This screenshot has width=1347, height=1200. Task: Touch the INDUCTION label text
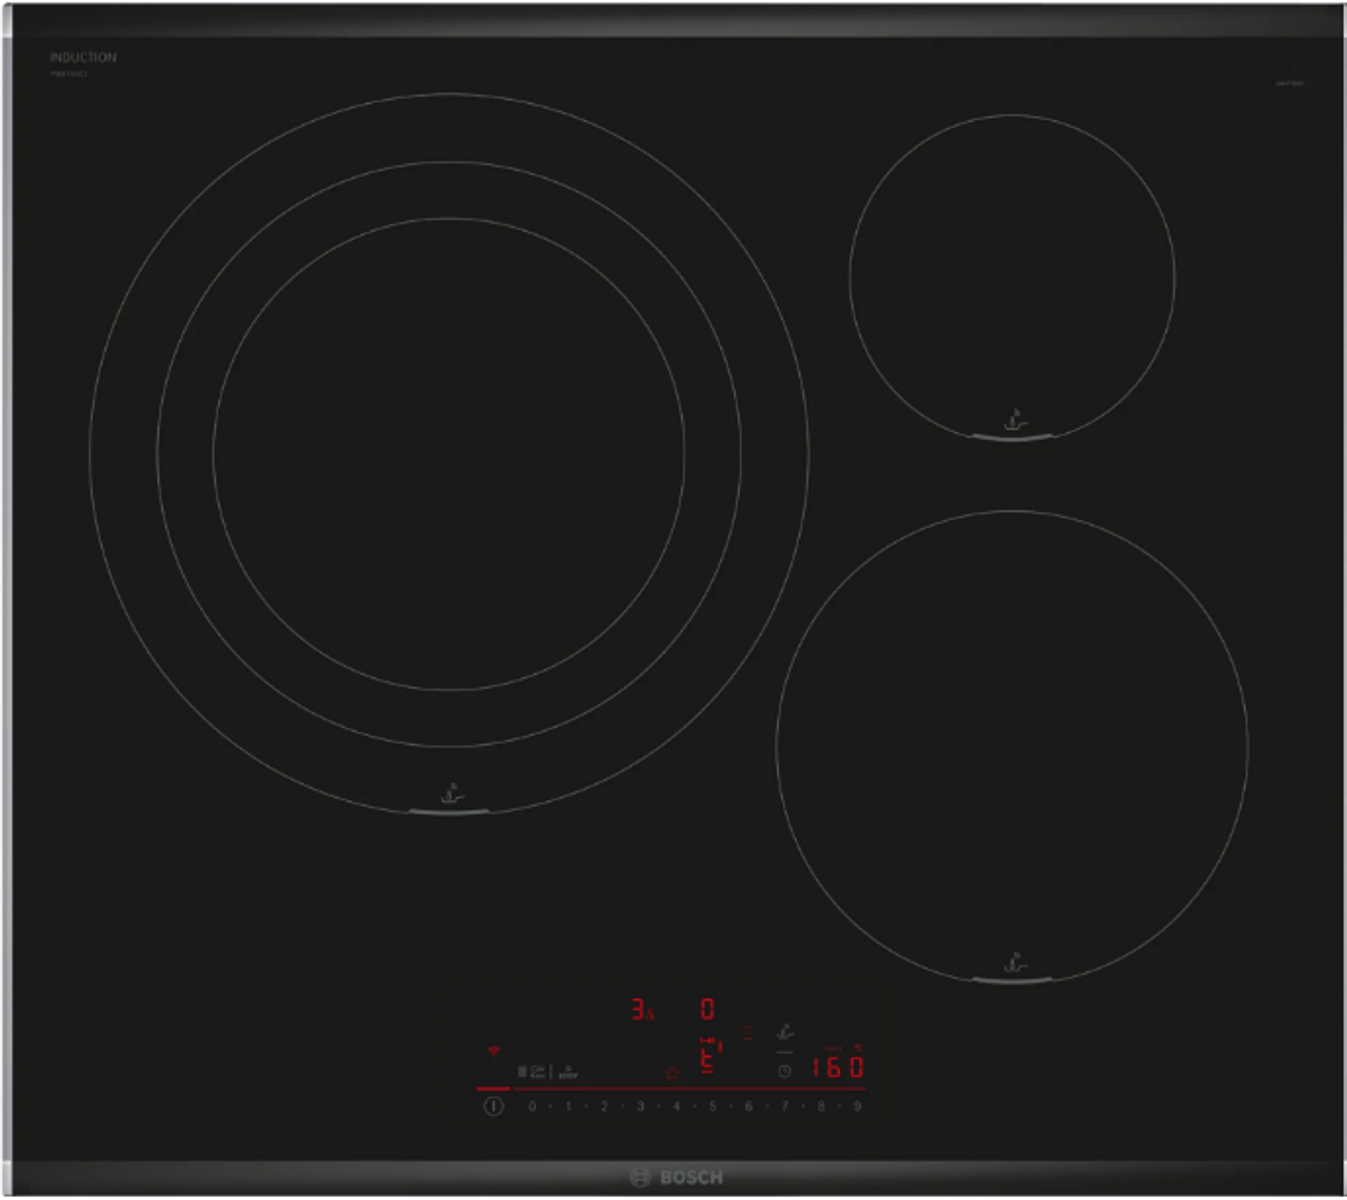[83, 58]
